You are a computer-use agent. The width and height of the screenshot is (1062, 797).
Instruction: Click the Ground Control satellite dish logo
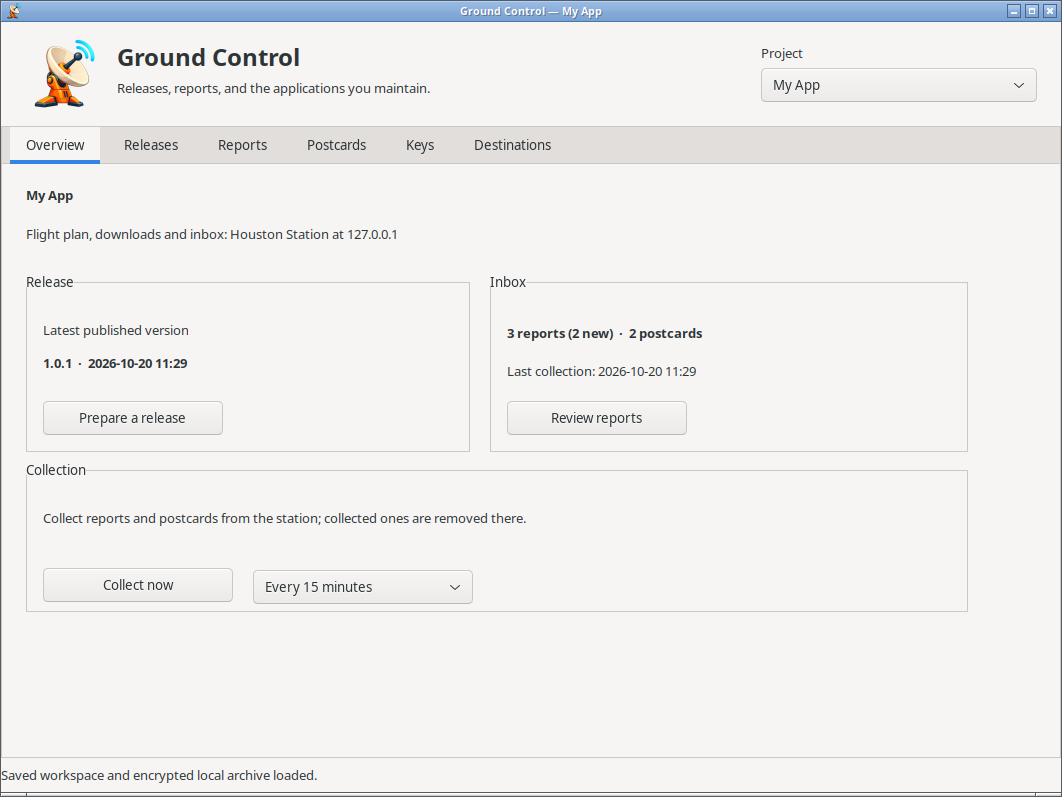pos(64,73)
